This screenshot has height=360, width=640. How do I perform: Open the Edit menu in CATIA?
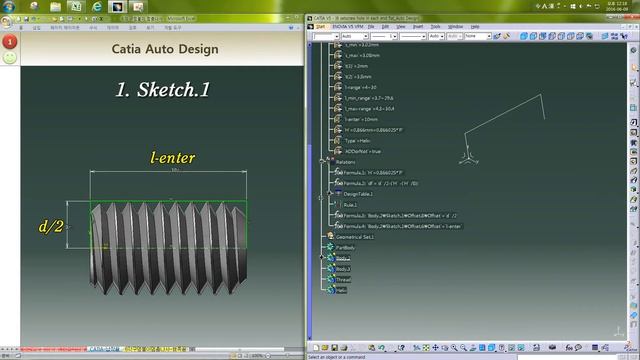click(385, 27)
